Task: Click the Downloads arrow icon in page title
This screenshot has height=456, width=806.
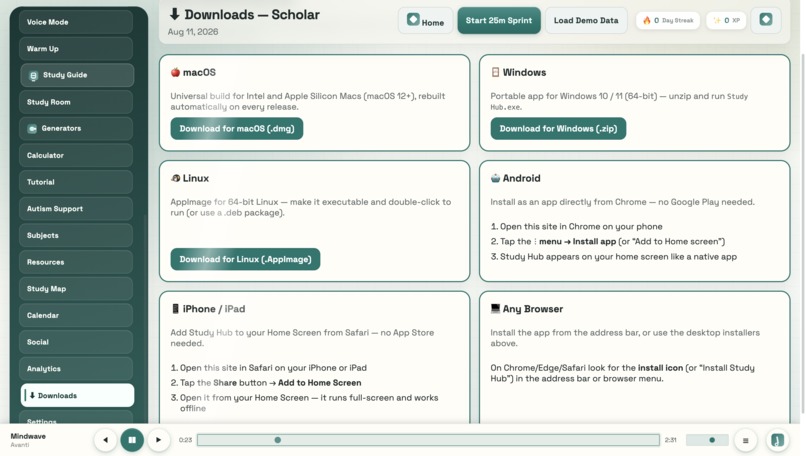Action: [x=175, y=14]
